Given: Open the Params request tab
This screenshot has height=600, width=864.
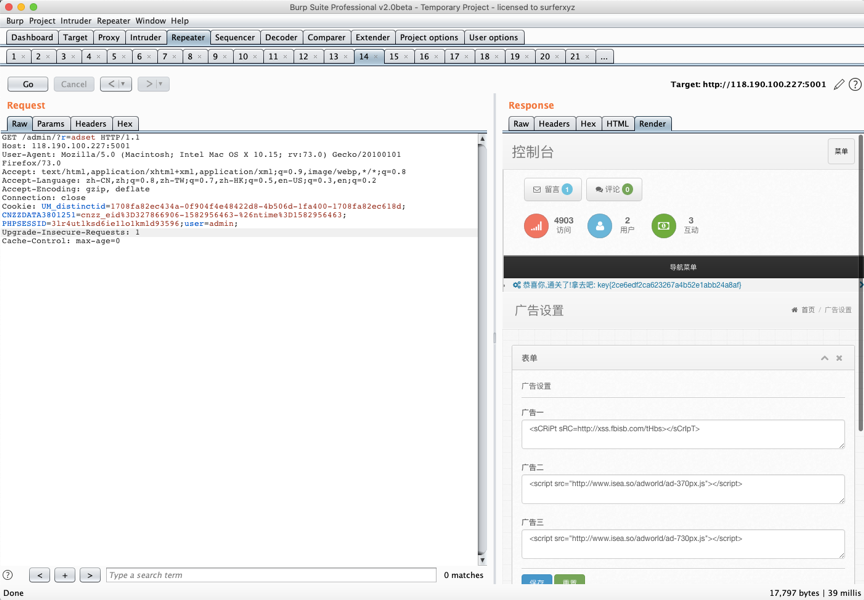Looking at the screenshot, I should [x=50, y=124].
